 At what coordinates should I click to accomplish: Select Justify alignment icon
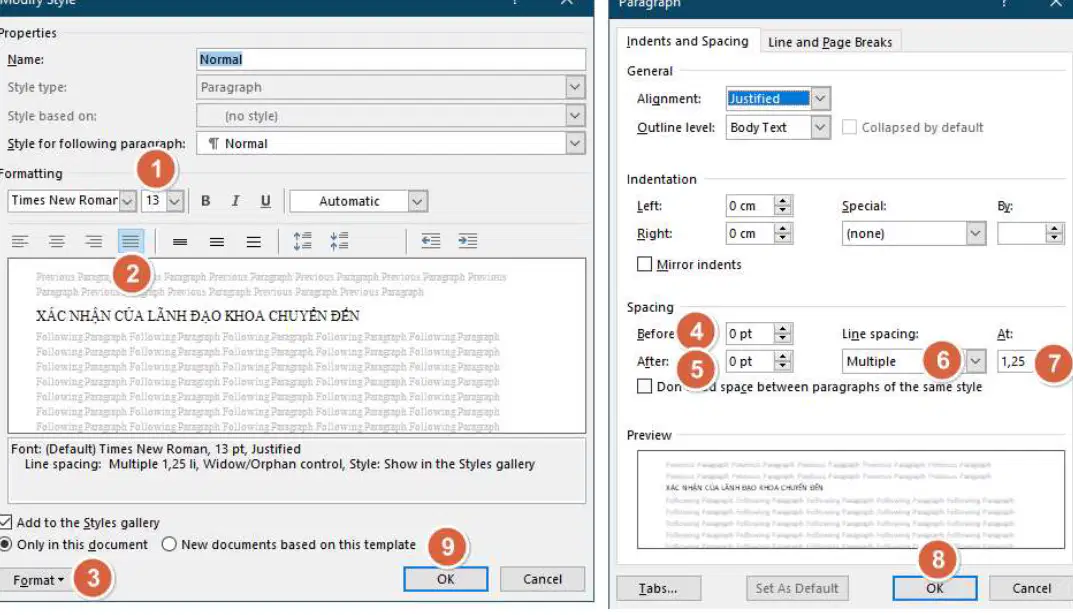[130, 241]
